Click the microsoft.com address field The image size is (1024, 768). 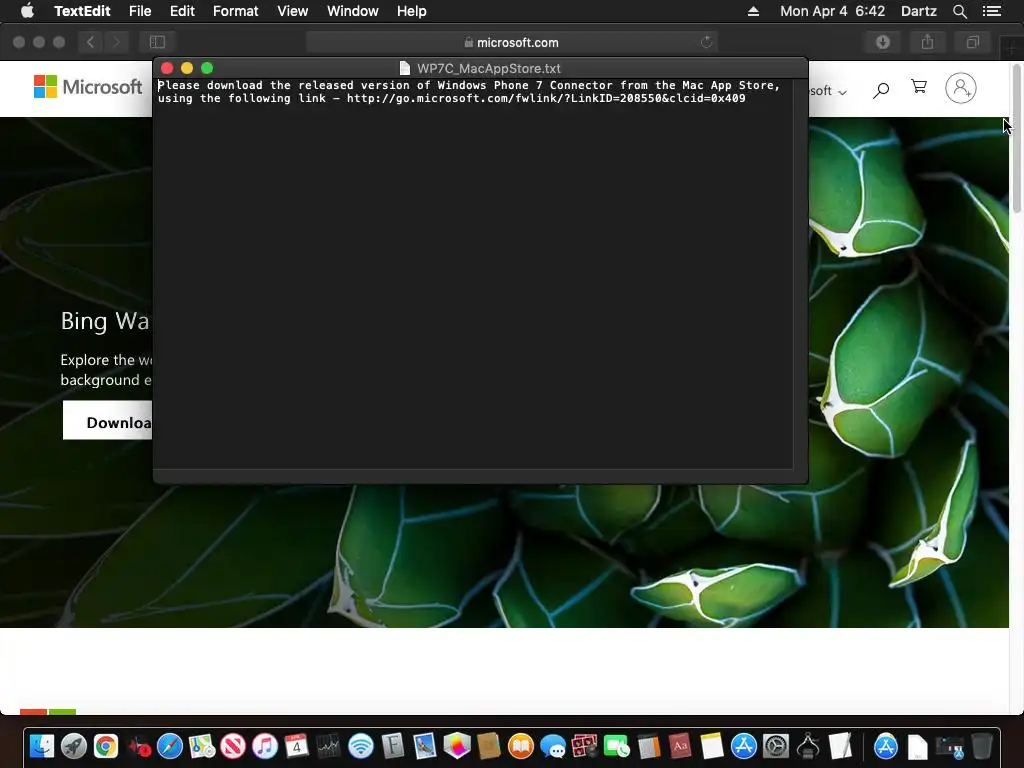point(511,42)
